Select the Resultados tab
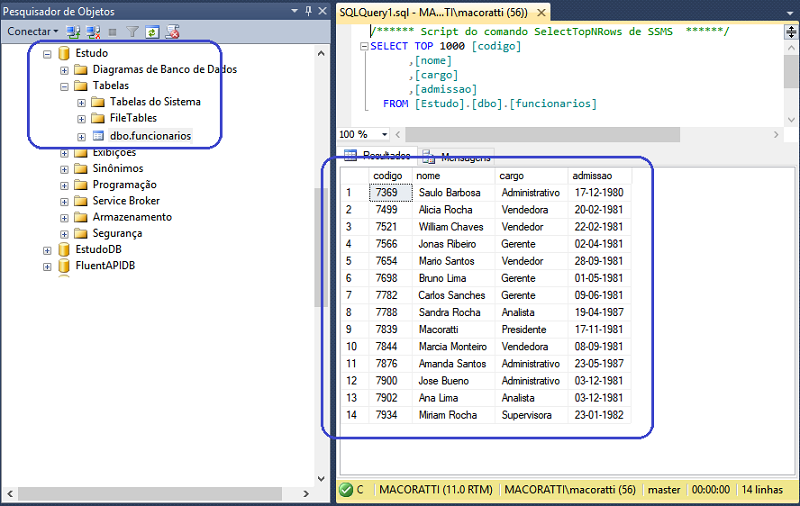 pyautogui.click(x=378, y=157)
